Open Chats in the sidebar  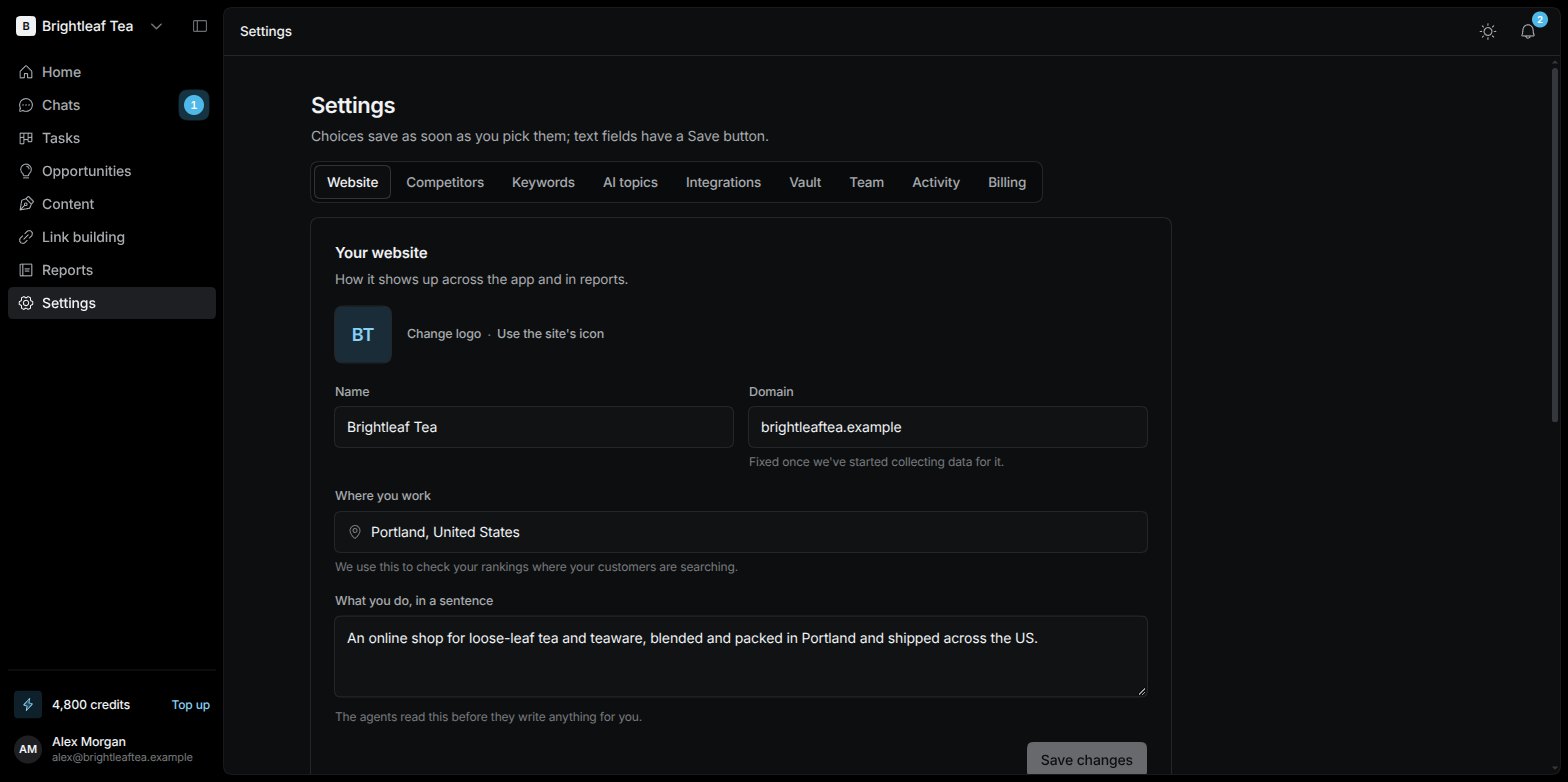click(x=112, y=105)
